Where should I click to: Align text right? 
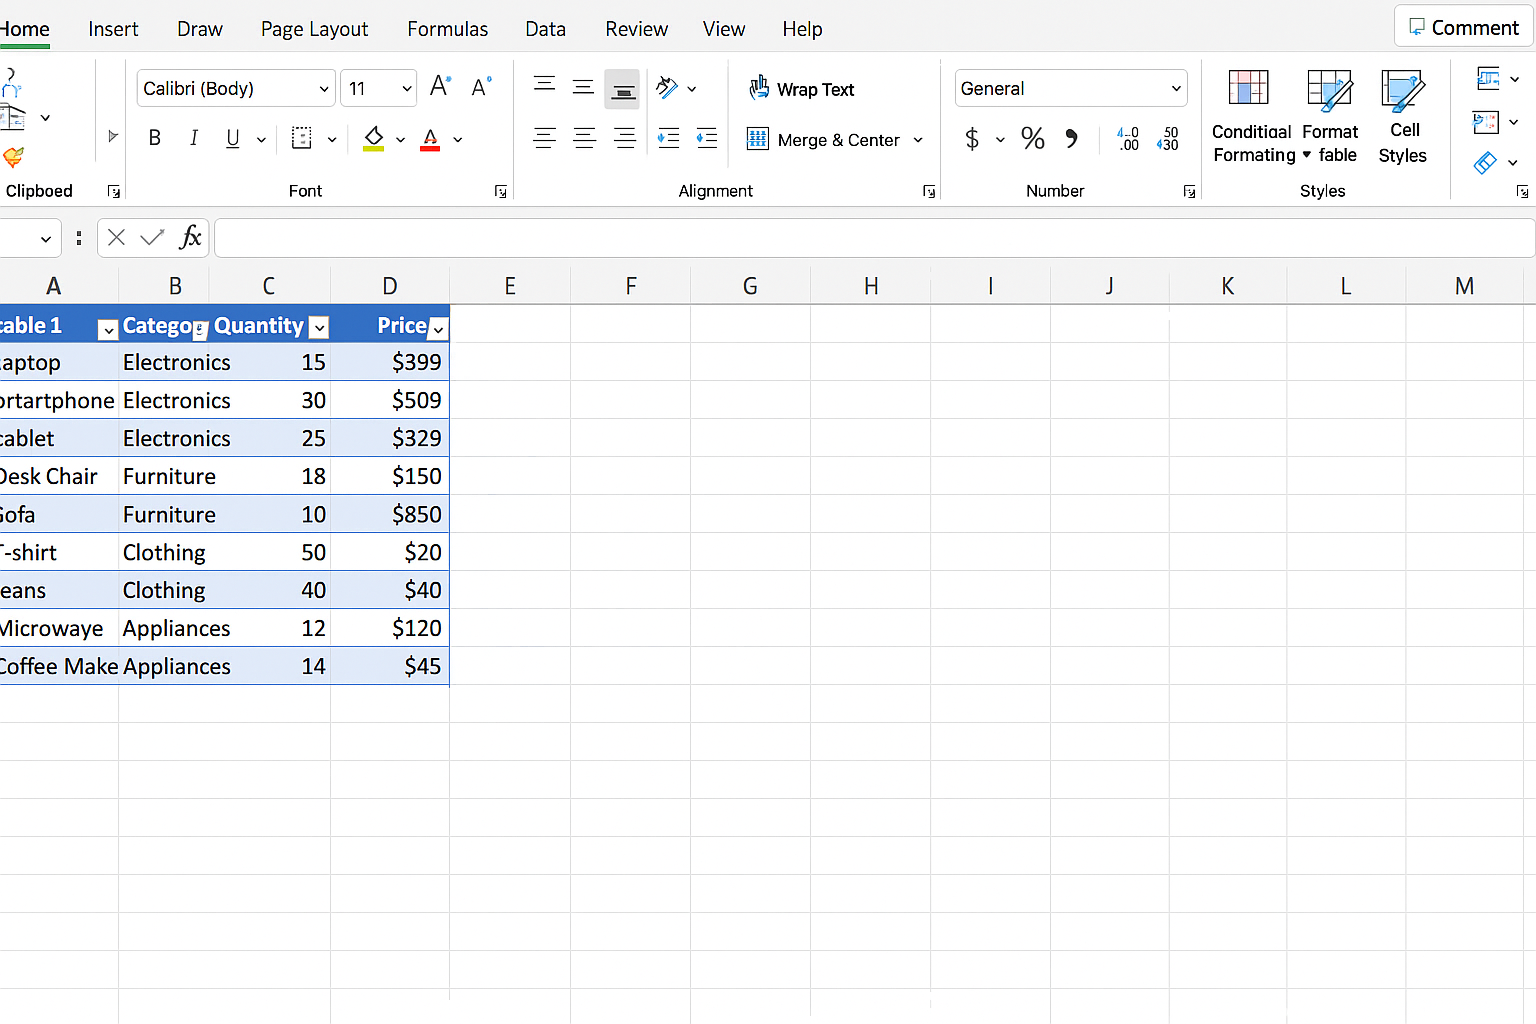pyautogui.click(x=624, y=139)
